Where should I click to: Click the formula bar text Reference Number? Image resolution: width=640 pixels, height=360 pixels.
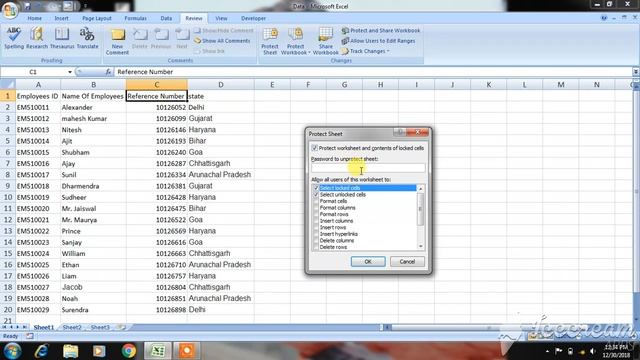coord(145,72)
